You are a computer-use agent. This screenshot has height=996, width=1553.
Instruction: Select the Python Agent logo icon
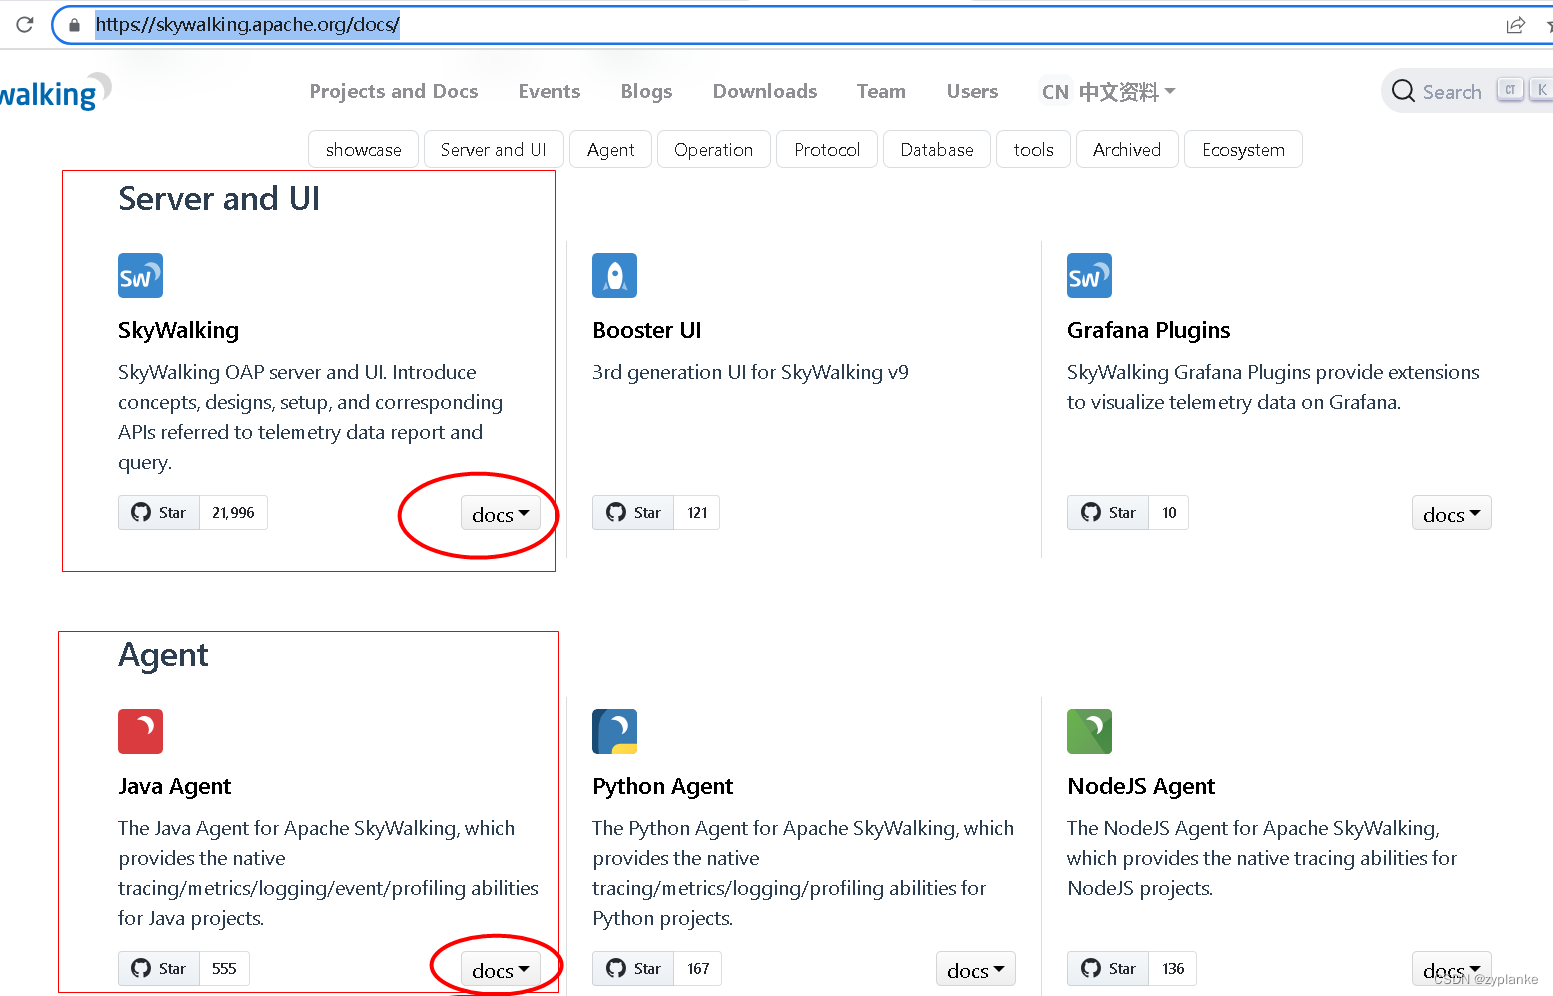614,731
